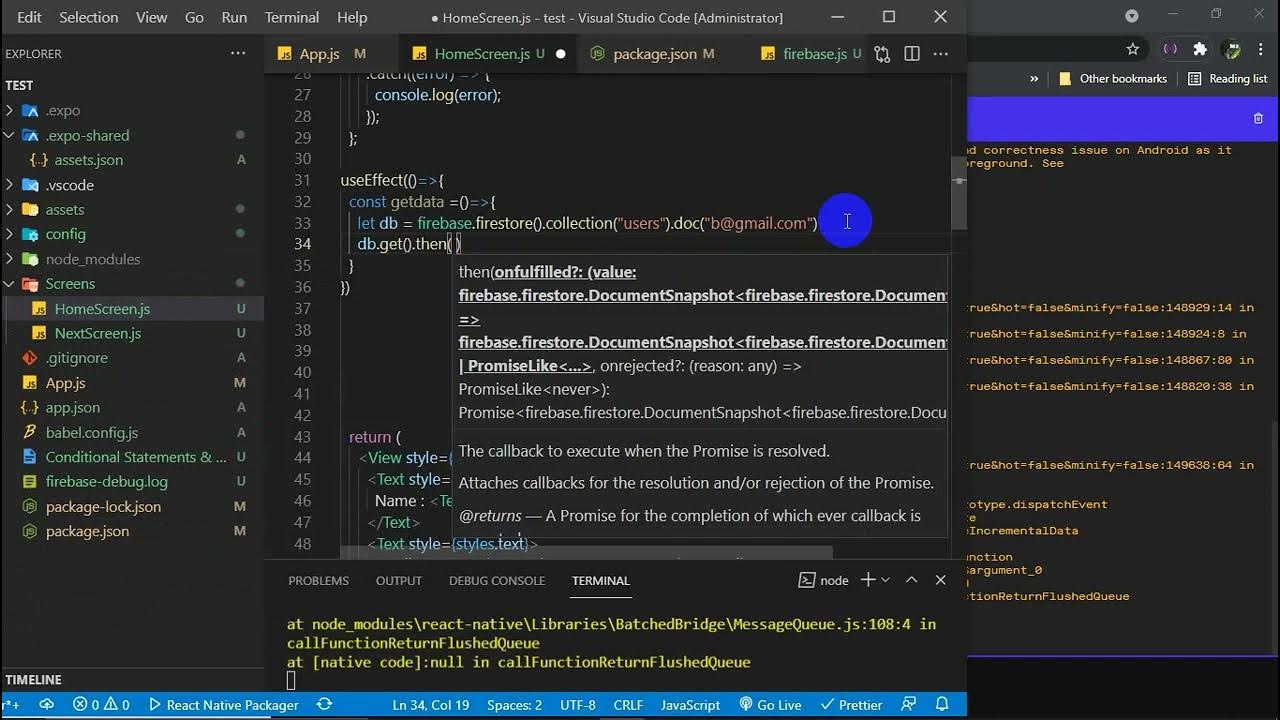Image resolution: width=1280 pixels, height=720 pixels.
Task: Change indentation via Spaces: 2
Action: coord(515,705)
